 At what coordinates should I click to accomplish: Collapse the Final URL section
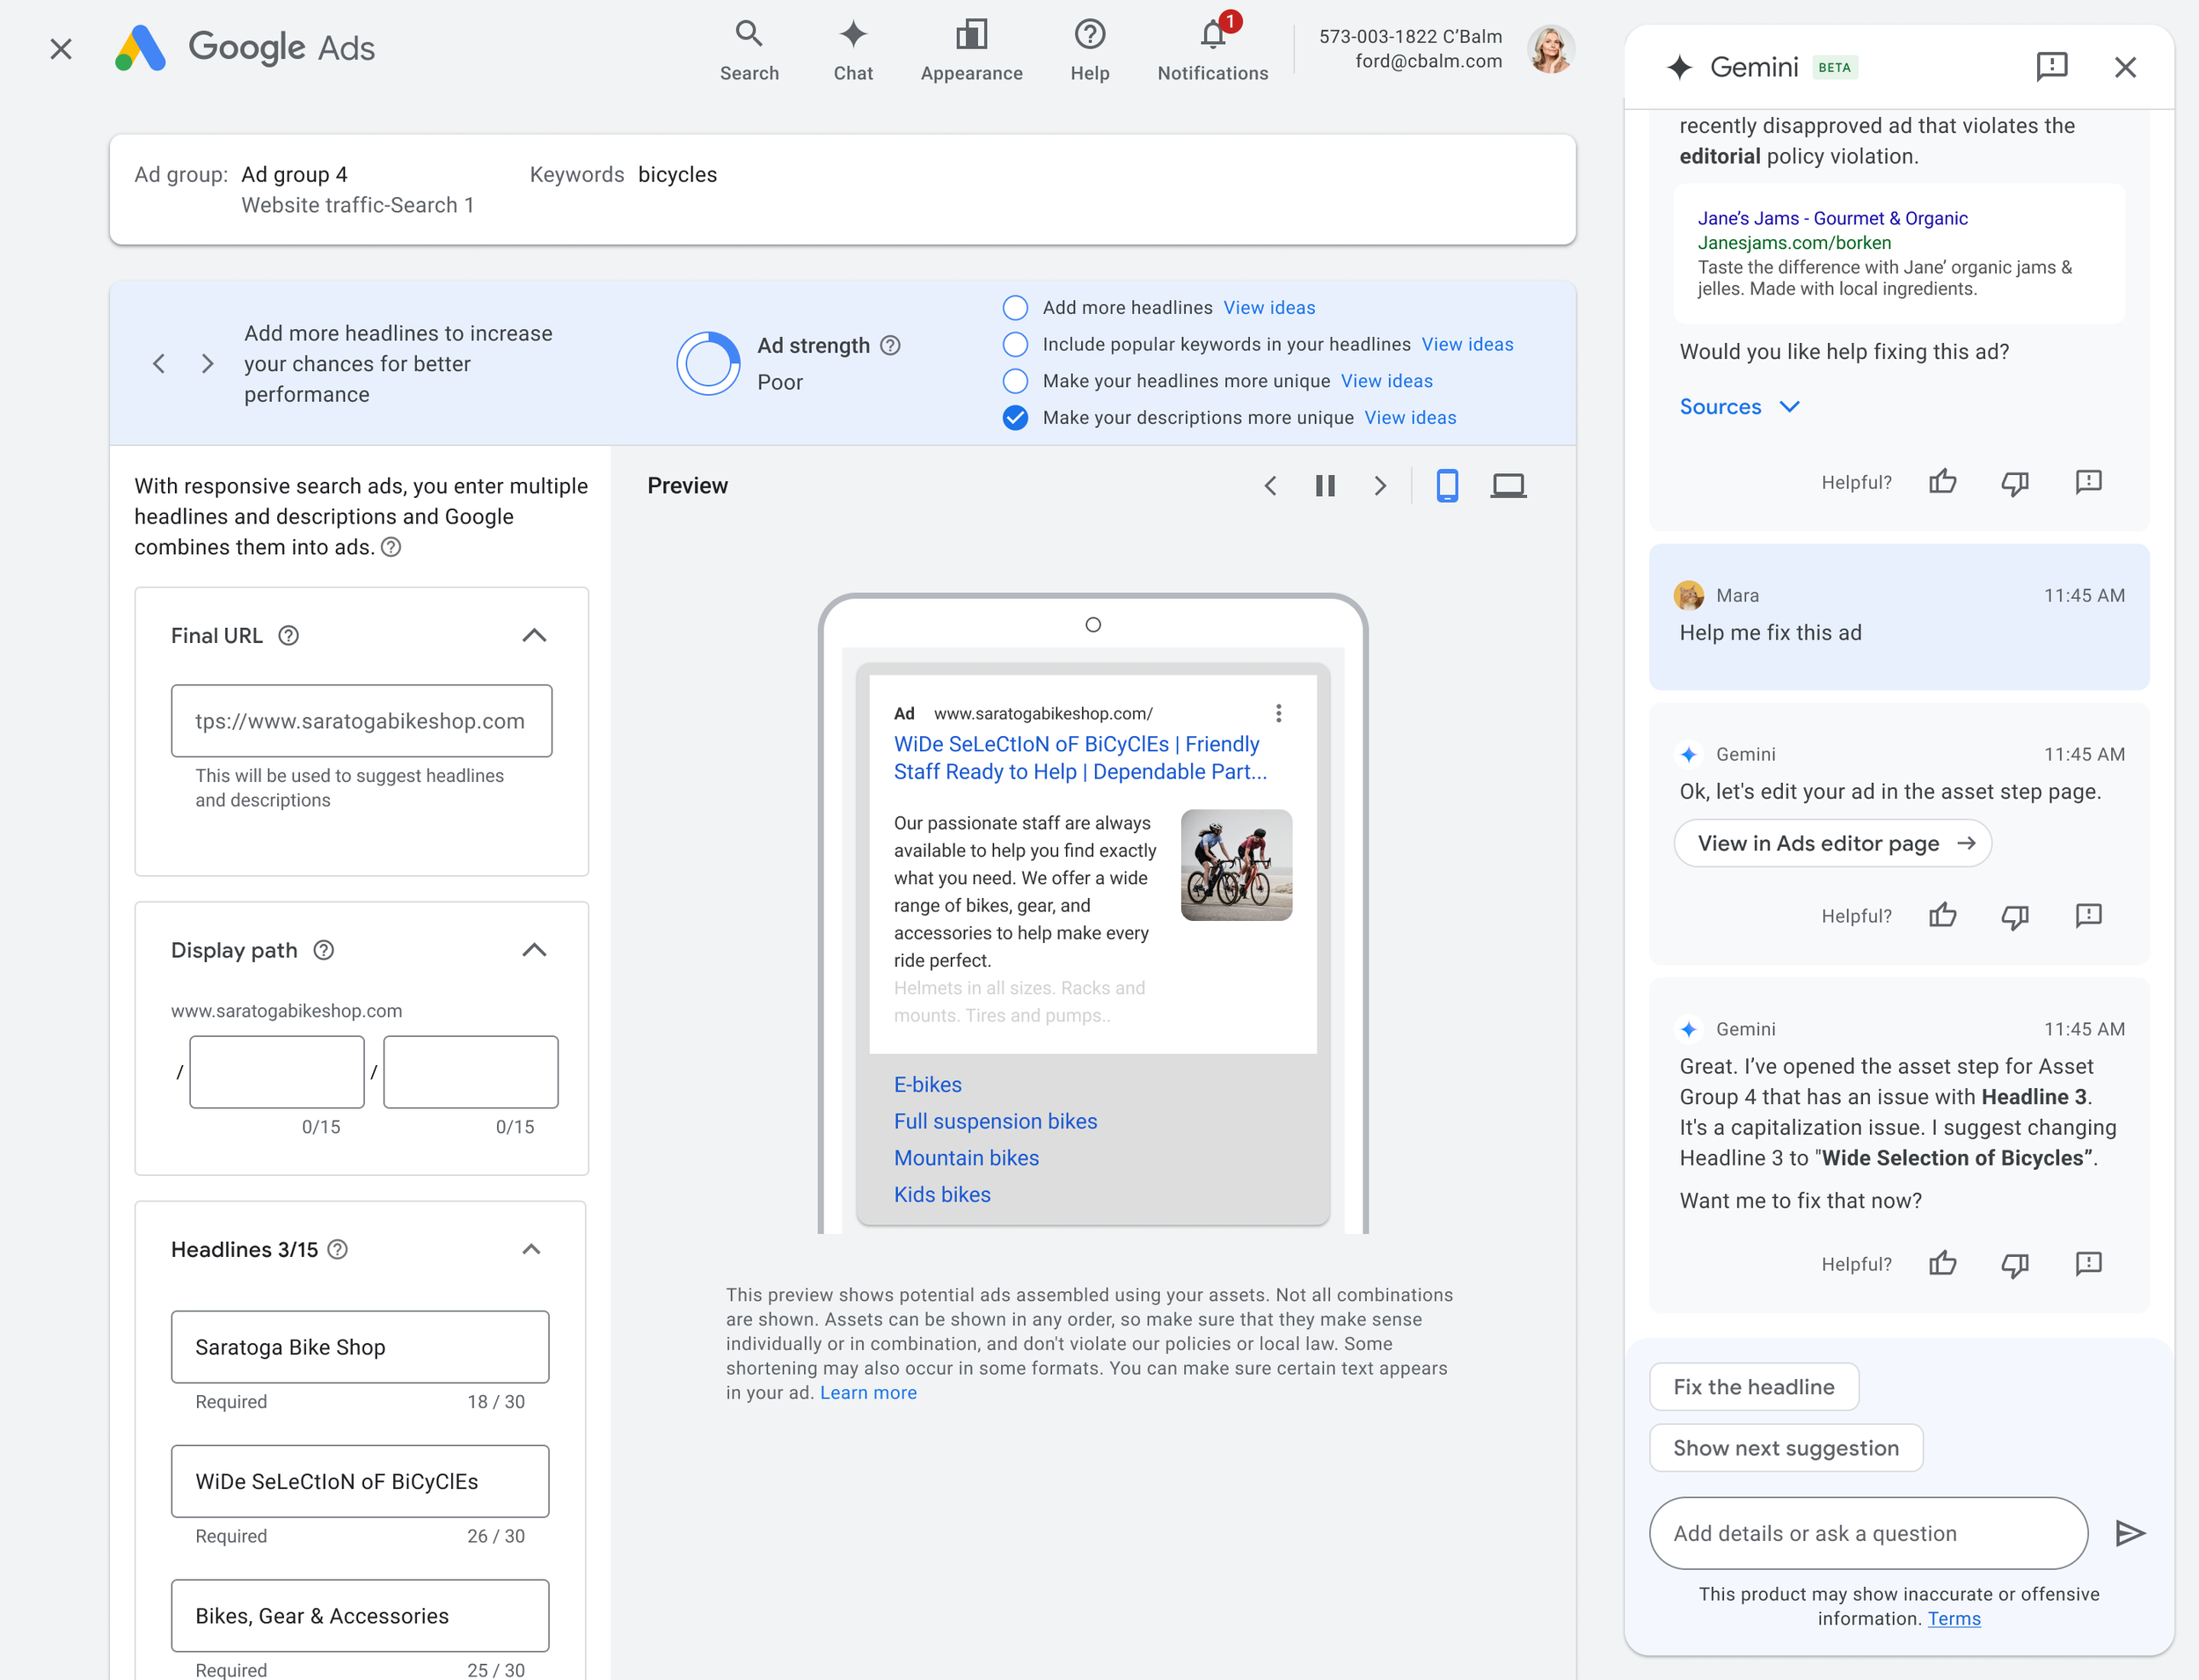(534, 636)
